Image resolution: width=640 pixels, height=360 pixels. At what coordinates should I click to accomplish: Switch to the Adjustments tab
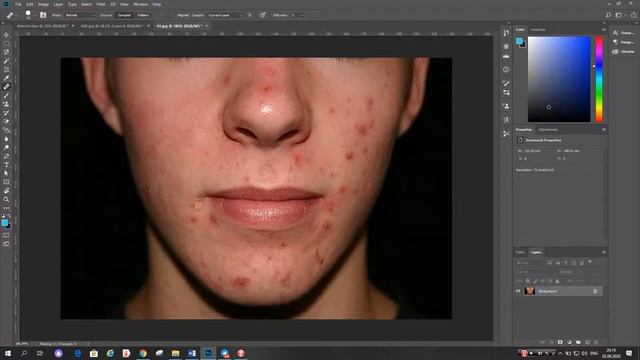click(x=548, y=130)
